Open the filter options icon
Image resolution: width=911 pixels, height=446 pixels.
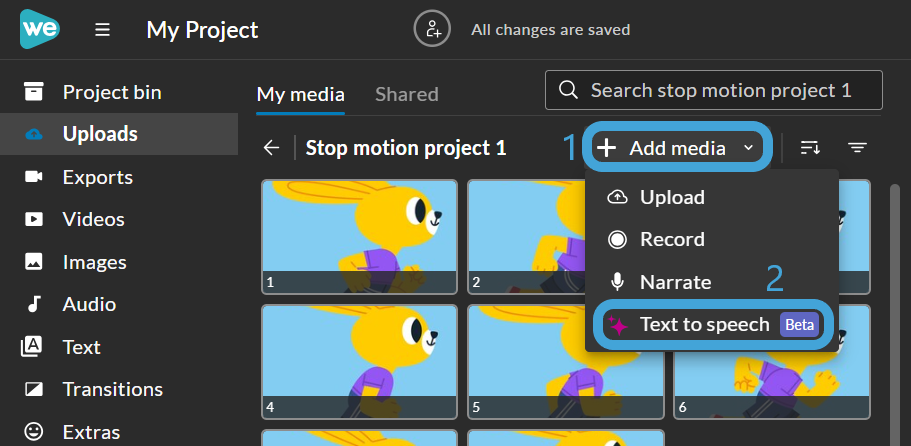pyautogui.click(x=857, y=148)
